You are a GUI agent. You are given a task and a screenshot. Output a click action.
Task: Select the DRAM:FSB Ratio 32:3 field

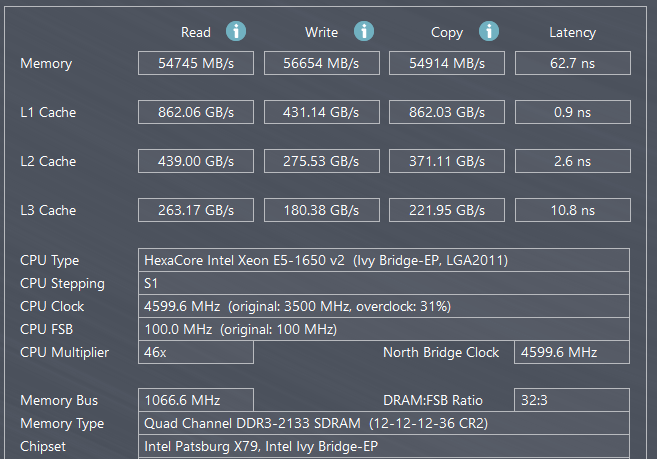[572, 400]
